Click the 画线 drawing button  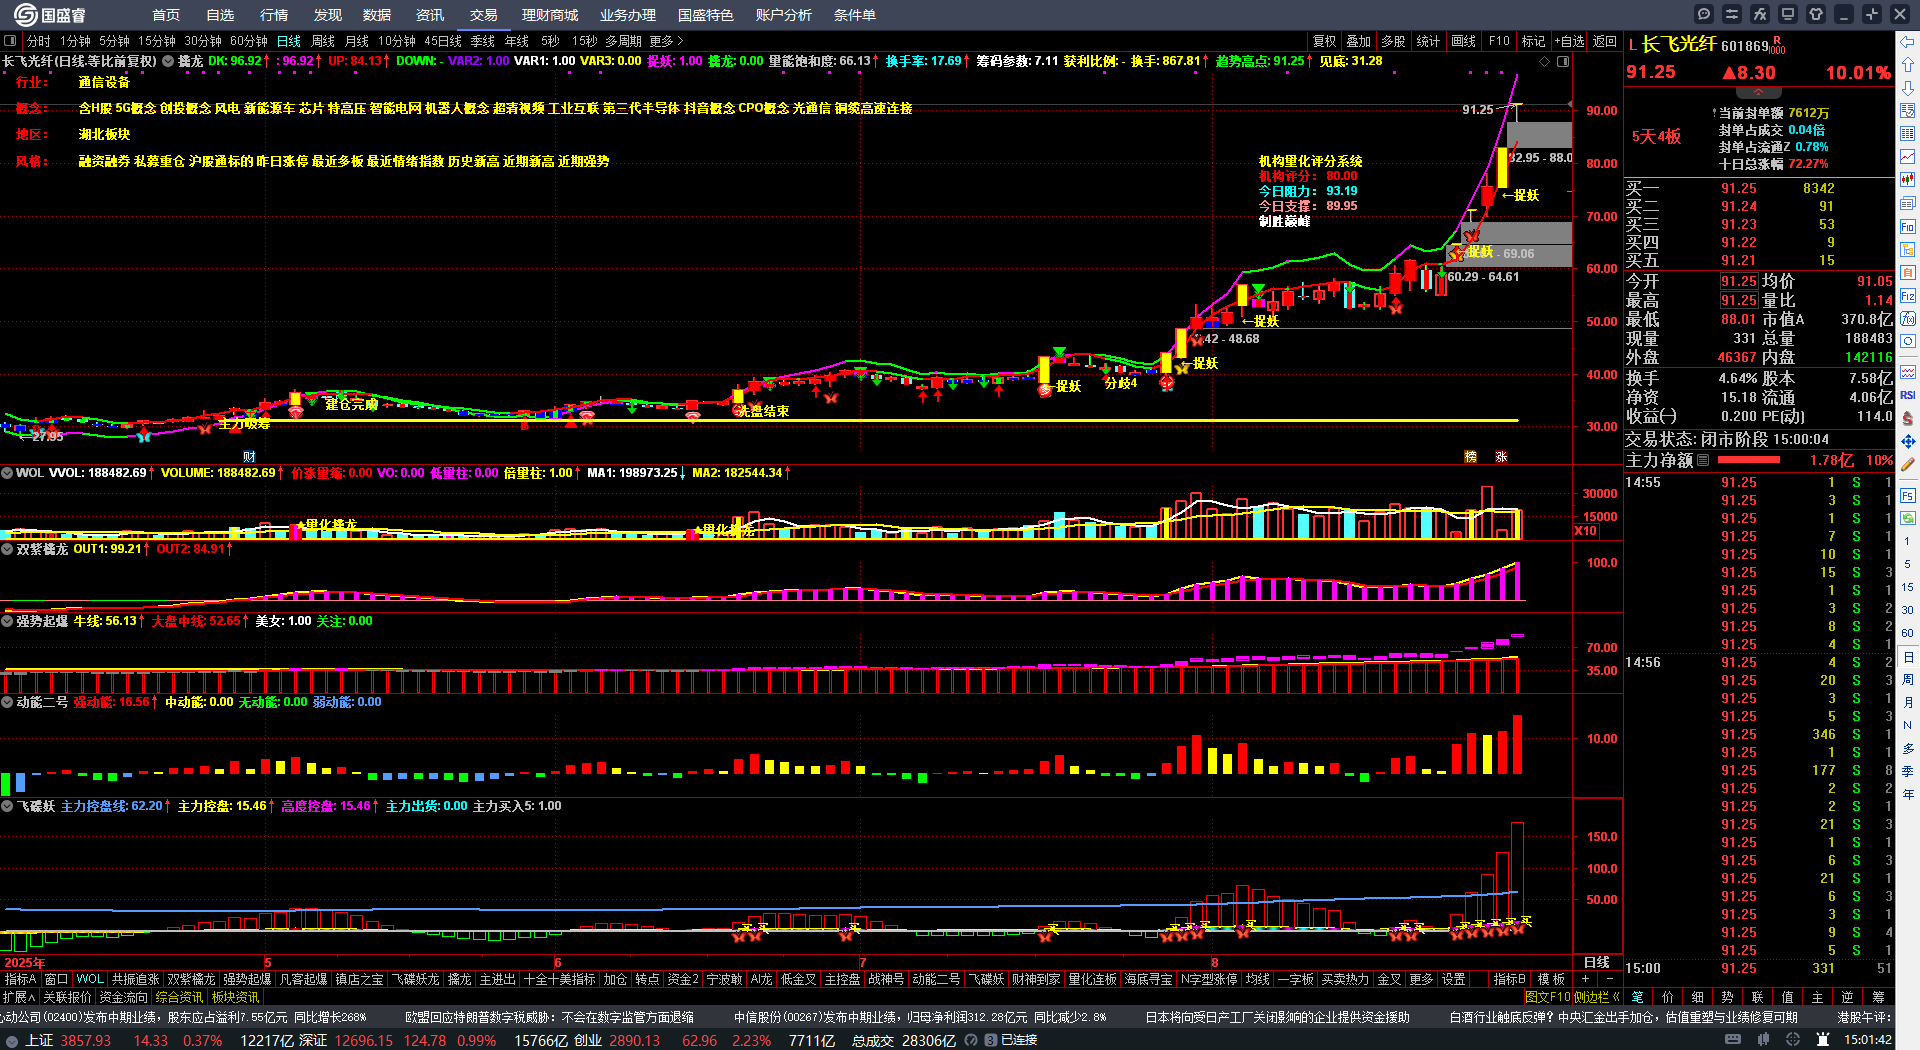tap(1464, 41)
